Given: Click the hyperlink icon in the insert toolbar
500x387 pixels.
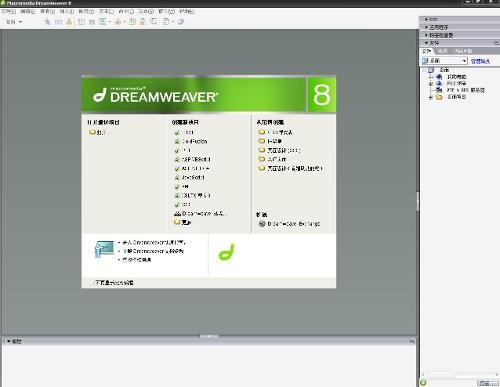Looking at the screenshot, I should click(48, 22).
